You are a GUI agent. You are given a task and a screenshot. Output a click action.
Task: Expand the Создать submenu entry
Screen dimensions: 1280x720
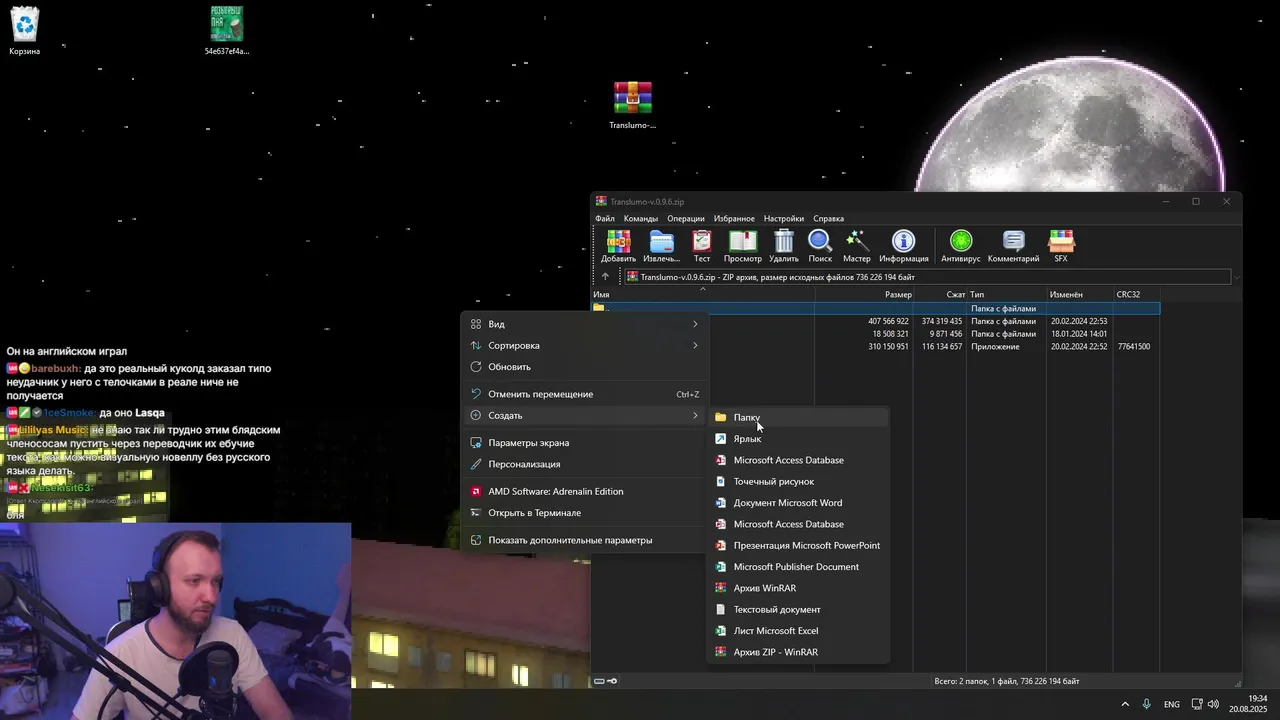585,415
